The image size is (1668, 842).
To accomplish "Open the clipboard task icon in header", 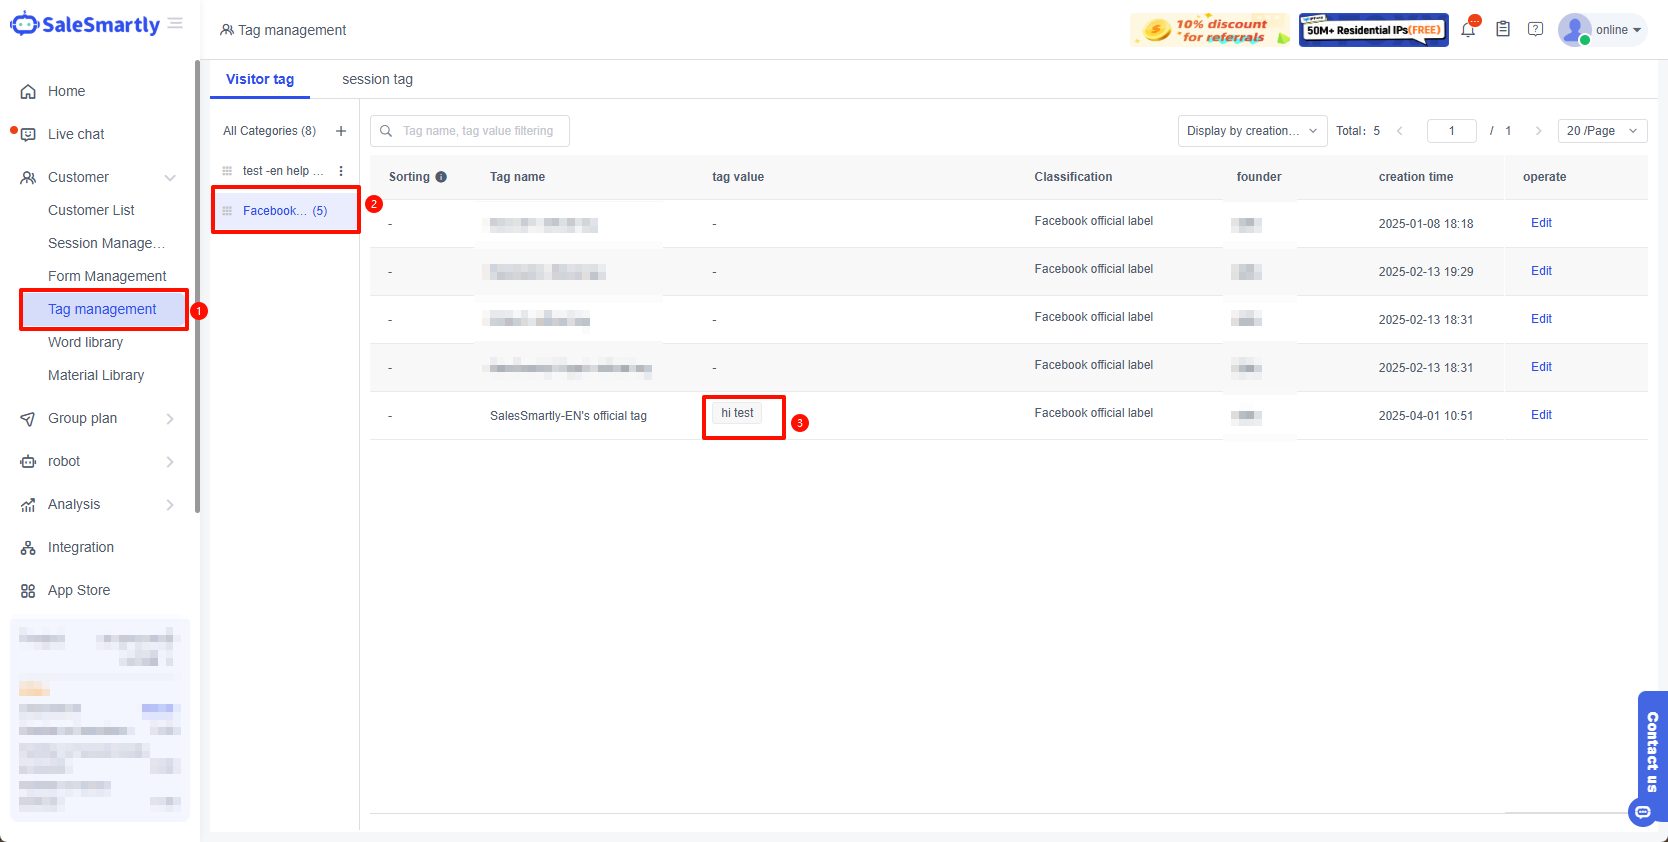I will point(1502,30).
